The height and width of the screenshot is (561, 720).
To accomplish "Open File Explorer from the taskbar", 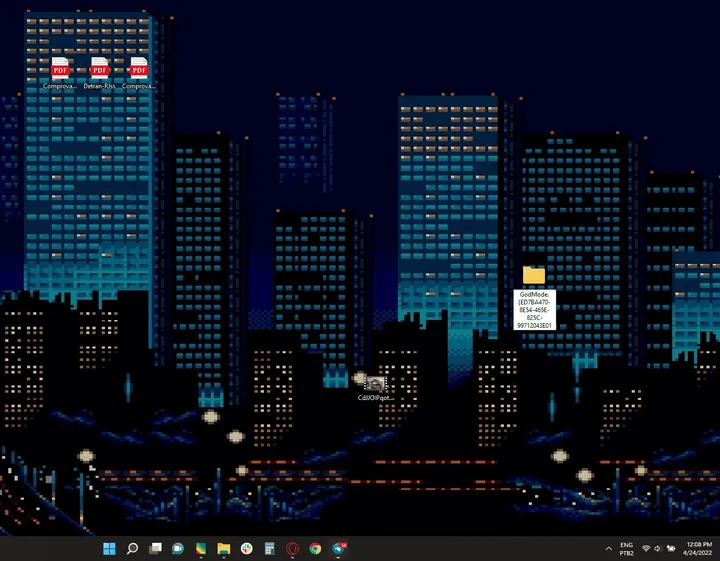I will [x=224, y=549].
